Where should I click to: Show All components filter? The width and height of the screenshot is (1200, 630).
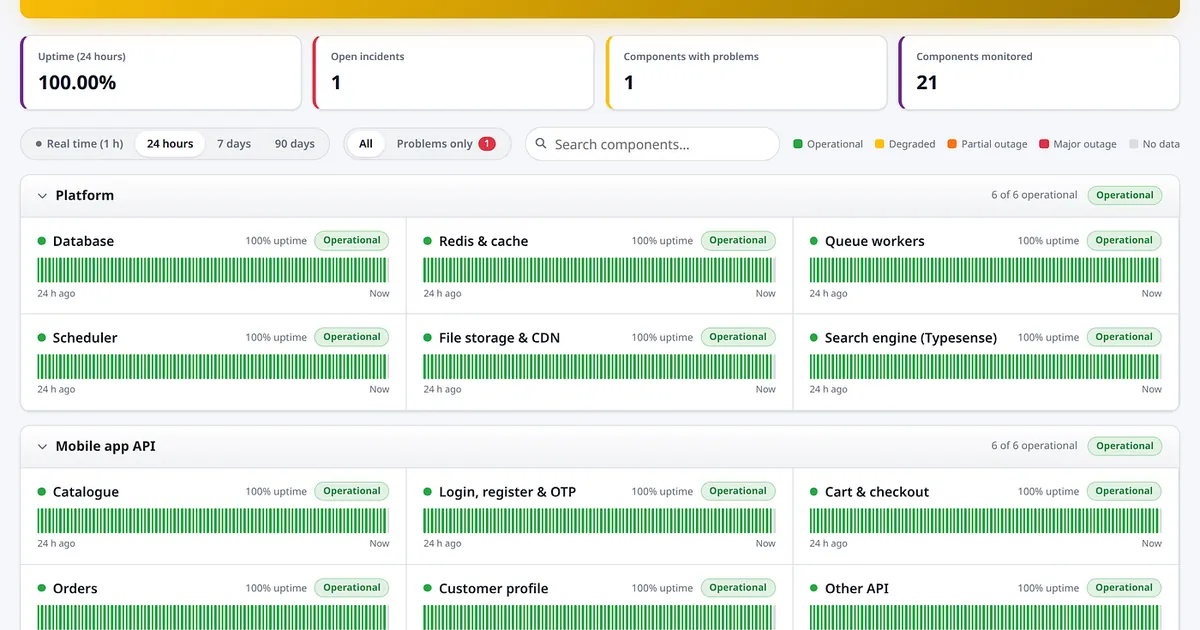366,144
